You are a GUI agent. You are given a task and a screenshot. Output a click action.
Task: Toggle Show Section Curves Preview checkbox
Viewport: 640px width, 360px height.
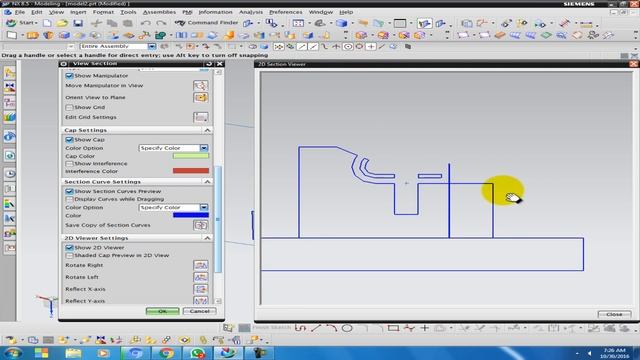point(69,191)
